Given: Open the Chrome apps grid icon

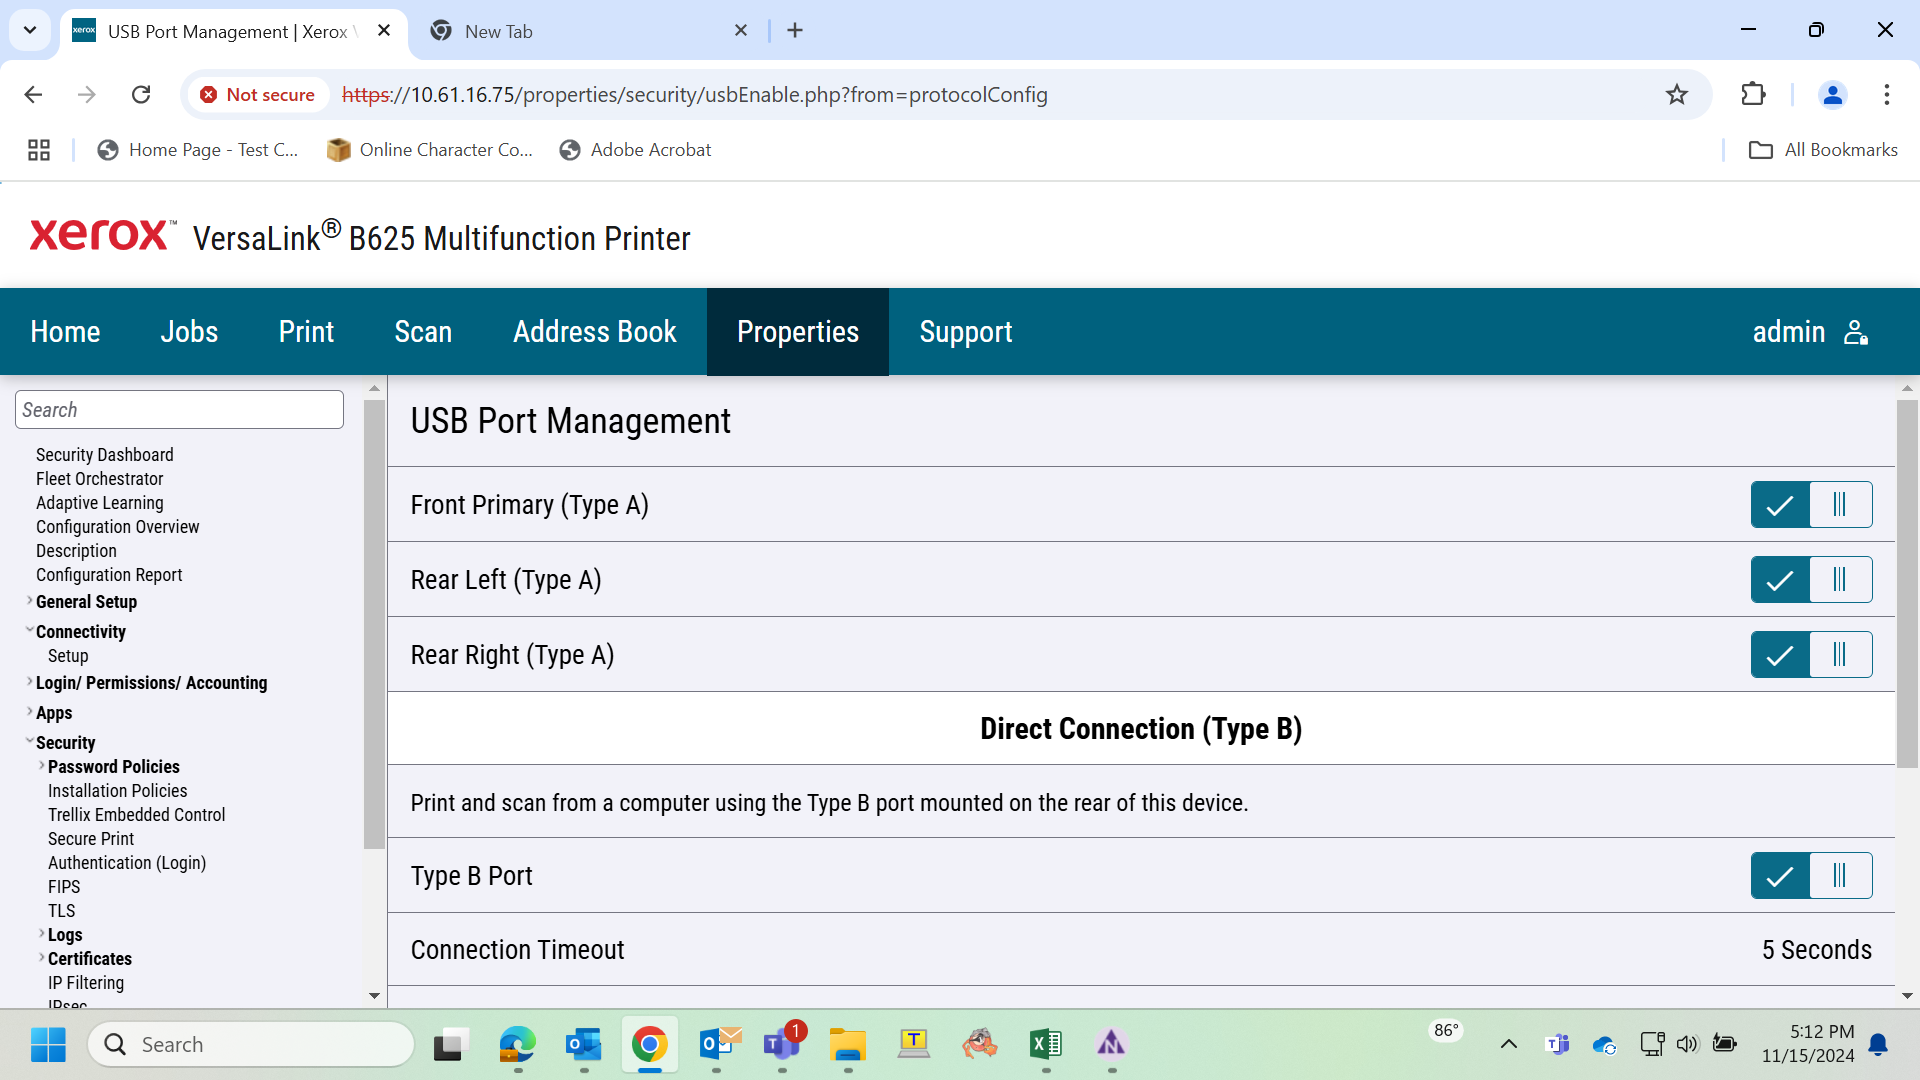Looking at the screenshot, I should (x=39, y=150).
